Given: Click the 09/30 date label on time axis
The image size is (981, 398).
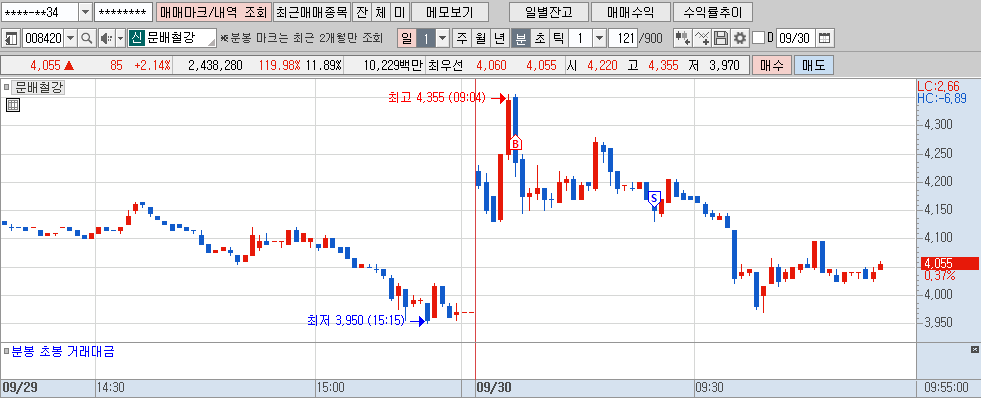Looking at the screenshot, I should point(494,387).
